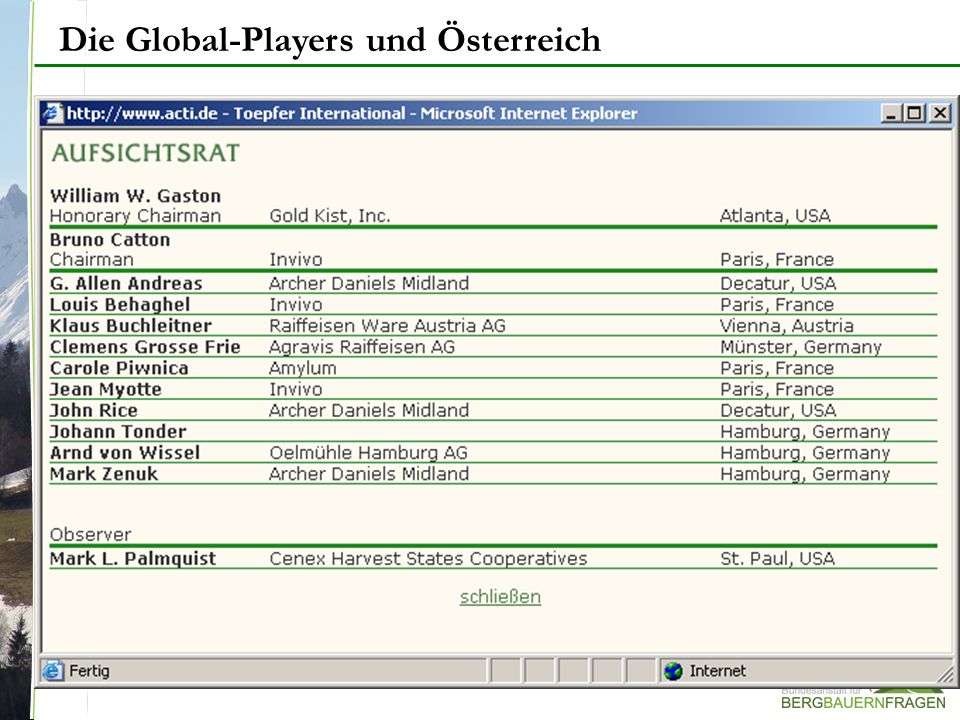Viewport: 960px width, 720px height.
Task: Select the name Arnd von Wissel
Action: click(x=125, y=452)
